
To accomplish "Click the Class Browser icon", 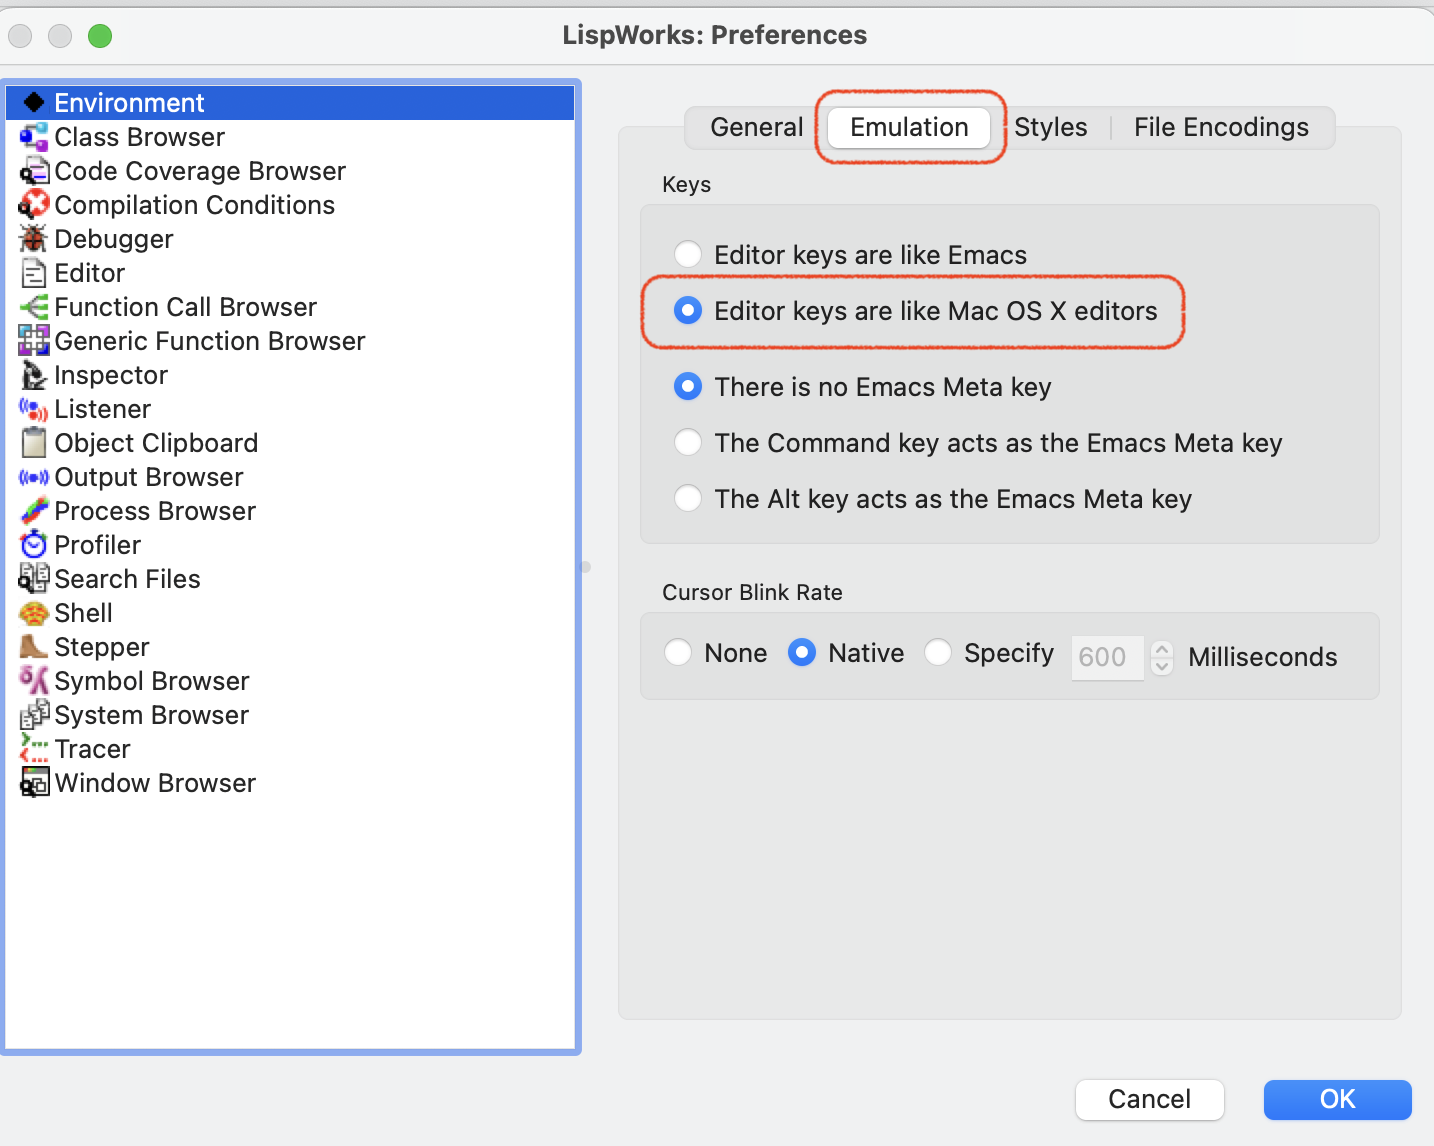I will pos(34,136).
